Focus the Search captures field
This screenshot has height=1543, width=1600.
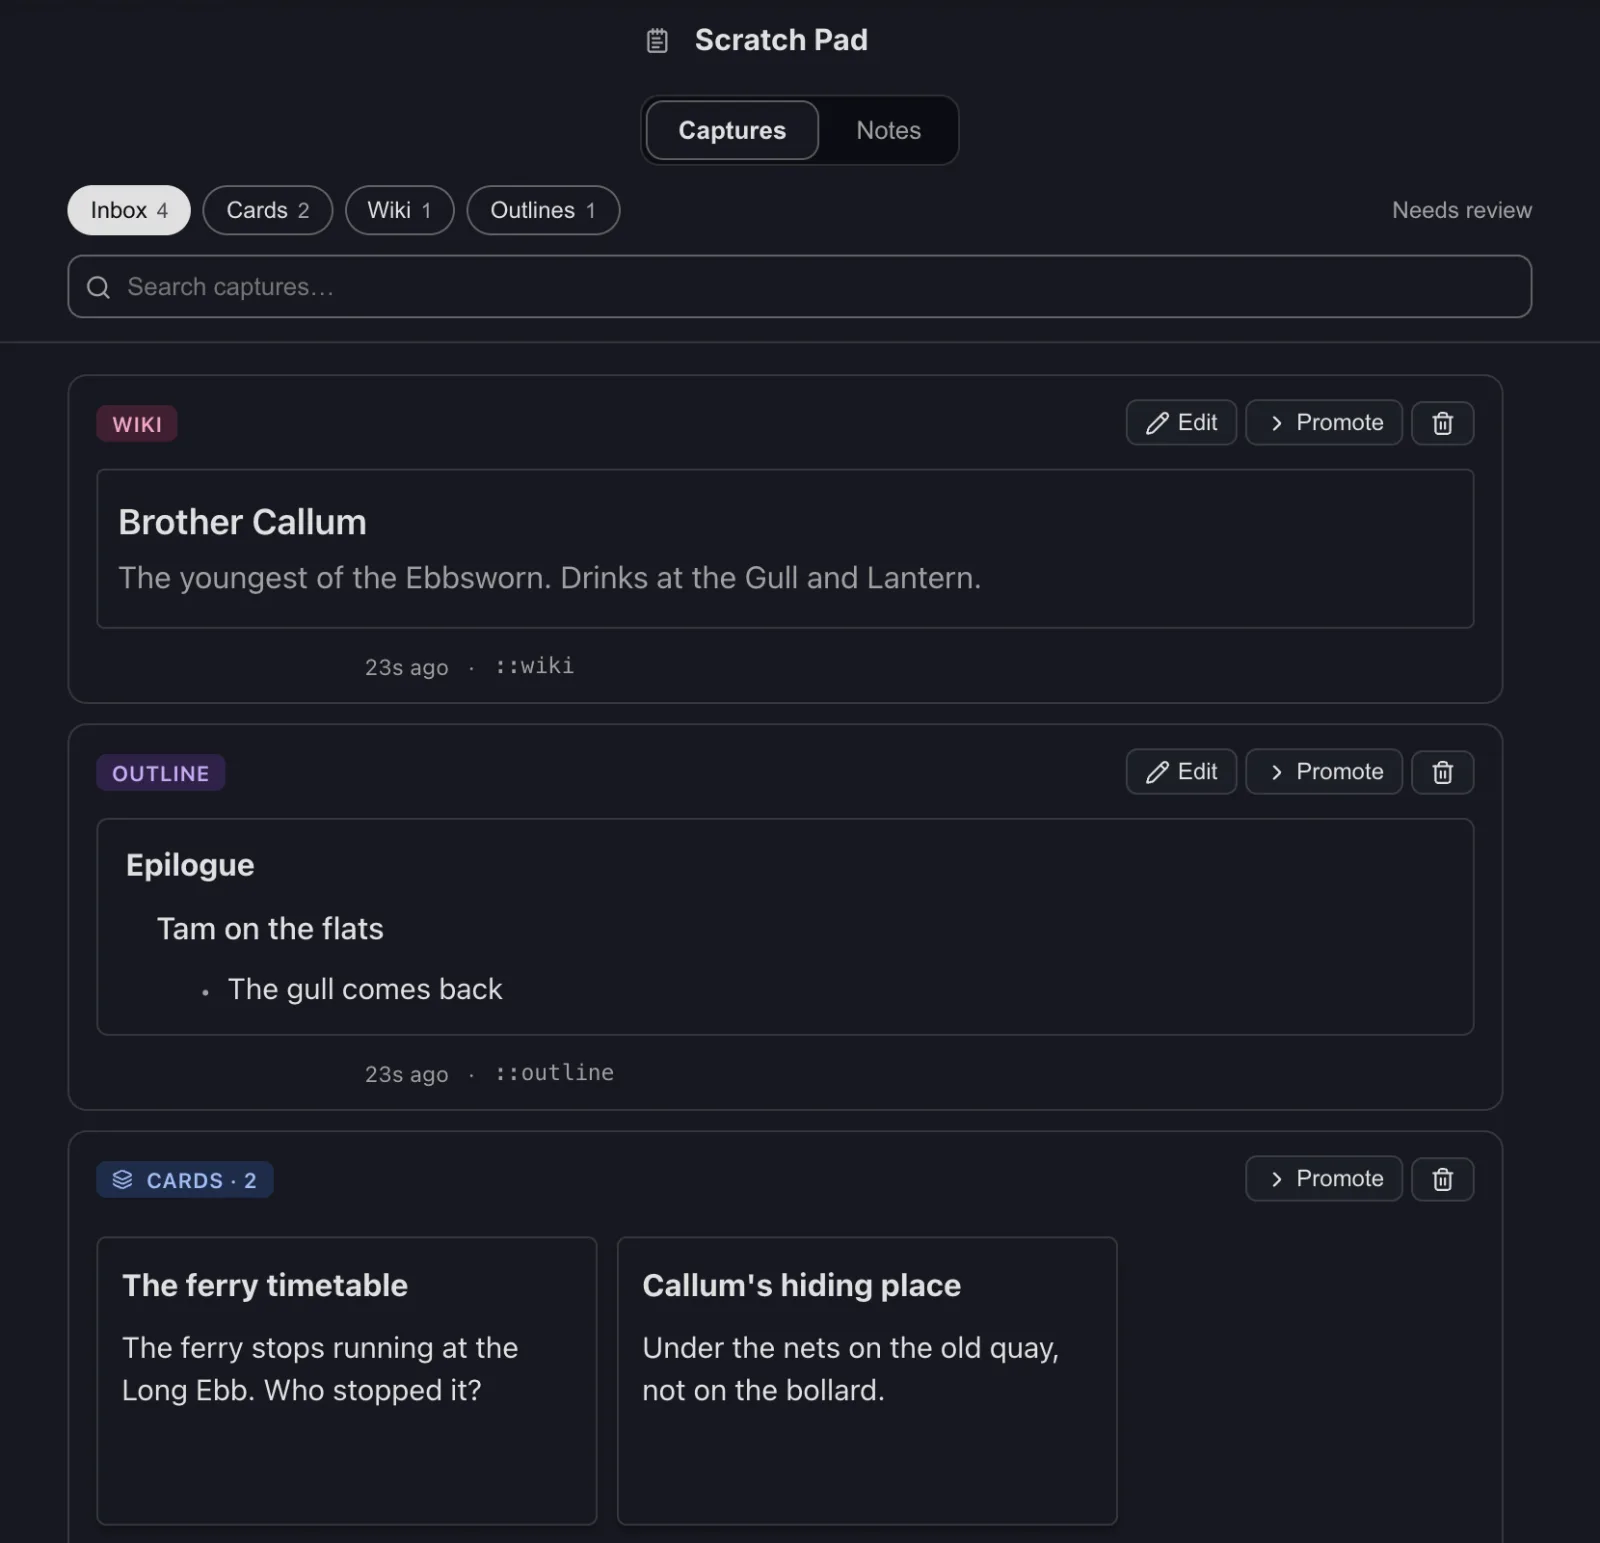(799, 287)
